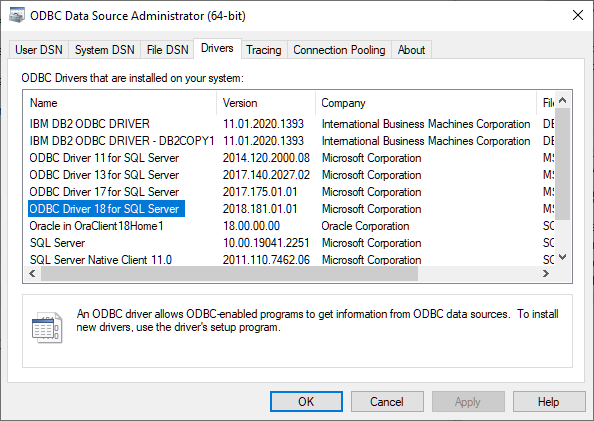This screenshot has height=421, width=594.
Task: Sort by the Company column header
Action: [426, 103]
